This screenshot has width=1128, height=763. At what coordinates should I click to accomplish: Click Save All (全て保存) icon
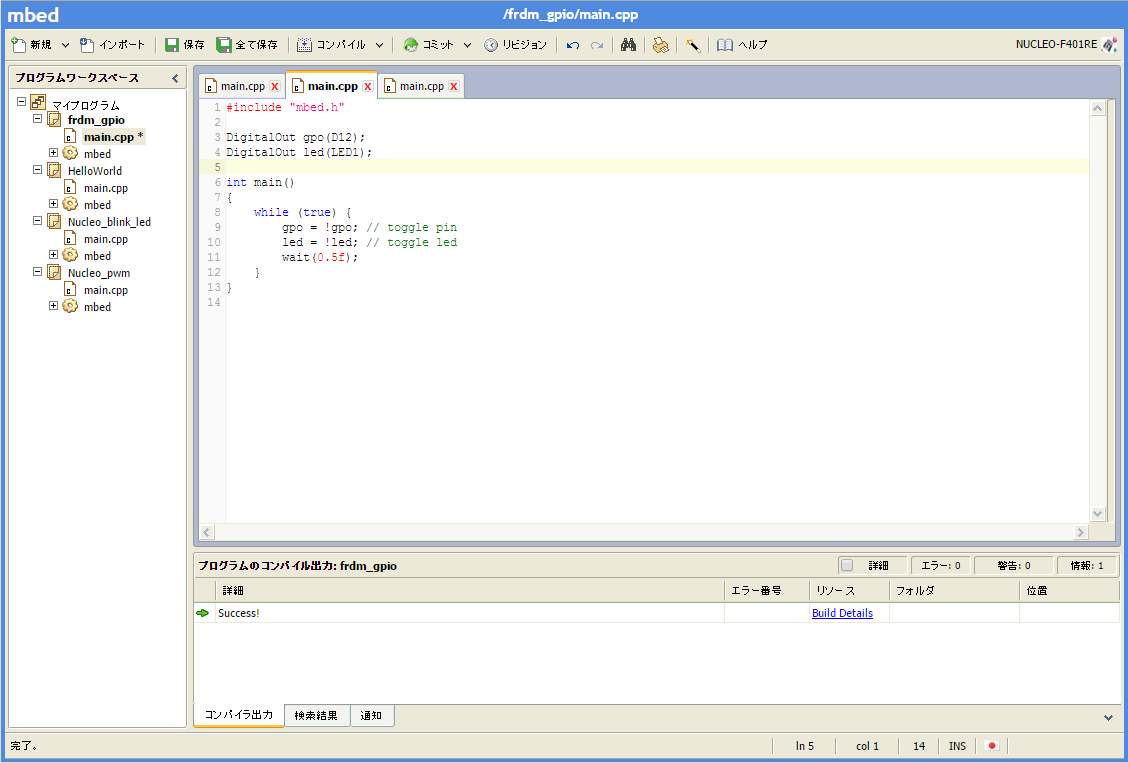(x=224, y=45)
